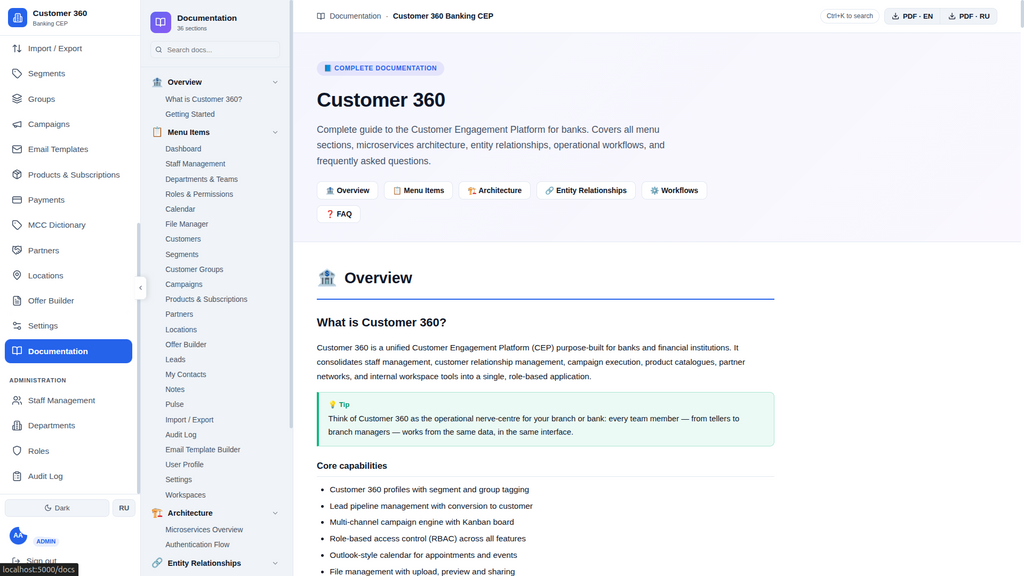Jump to the Workflows quick tab
The height and width of the screenshot is (576, 1024).
click(x=674, y=191)
